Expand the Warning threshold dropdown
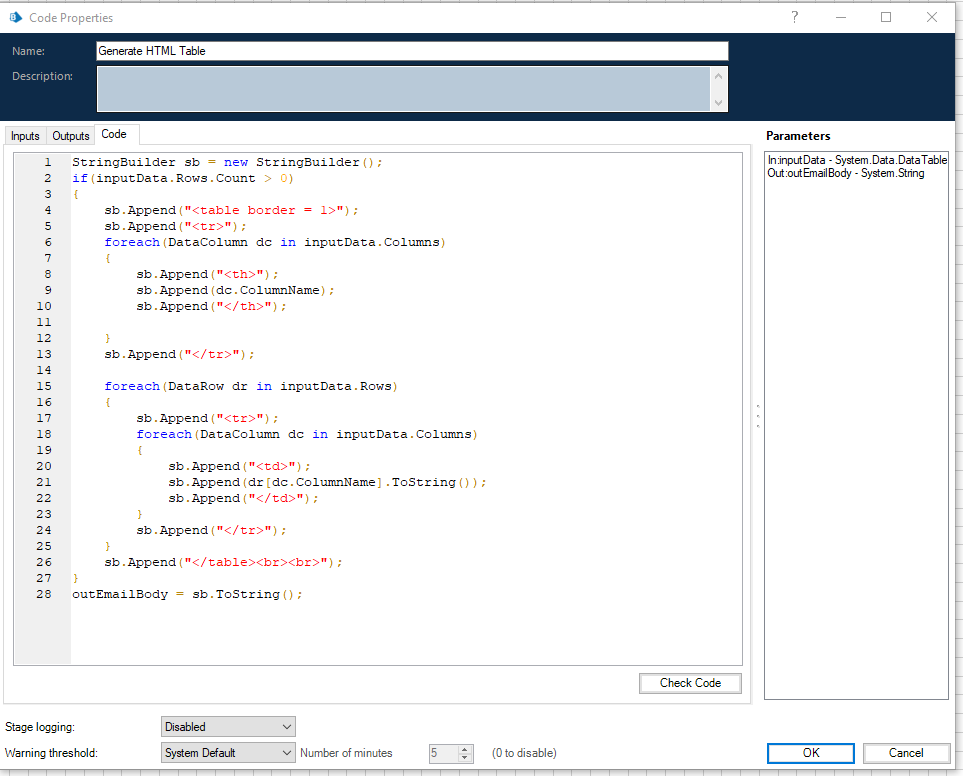Image resolution: width=963 pixels, height=776 pixels. point(228,753)
